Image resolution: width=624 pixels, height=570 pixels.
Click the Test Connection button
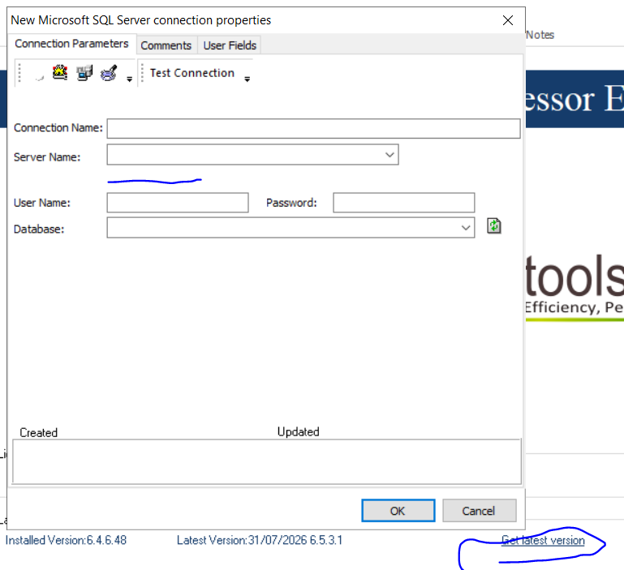coord(192,73)
